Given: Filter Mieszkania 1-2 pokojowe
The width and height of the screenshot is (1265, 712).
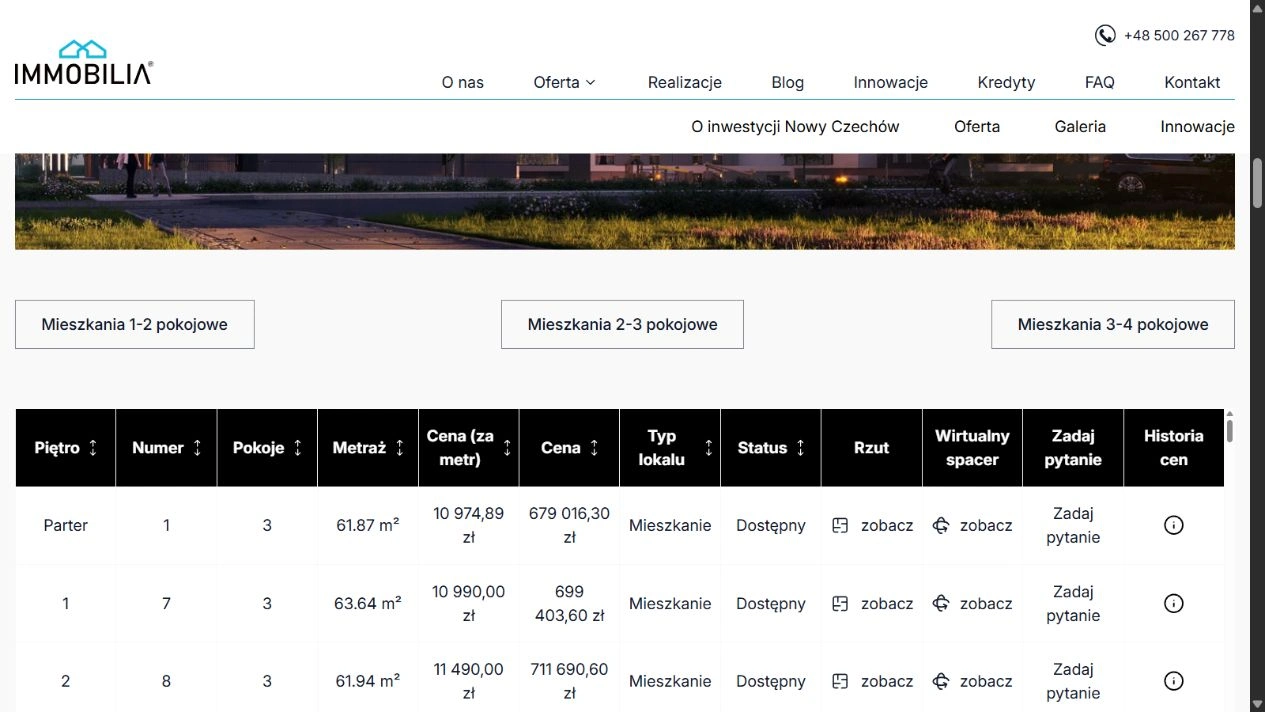Looking at the screenshot, I should pyautogui.click(x=135, y=324).
